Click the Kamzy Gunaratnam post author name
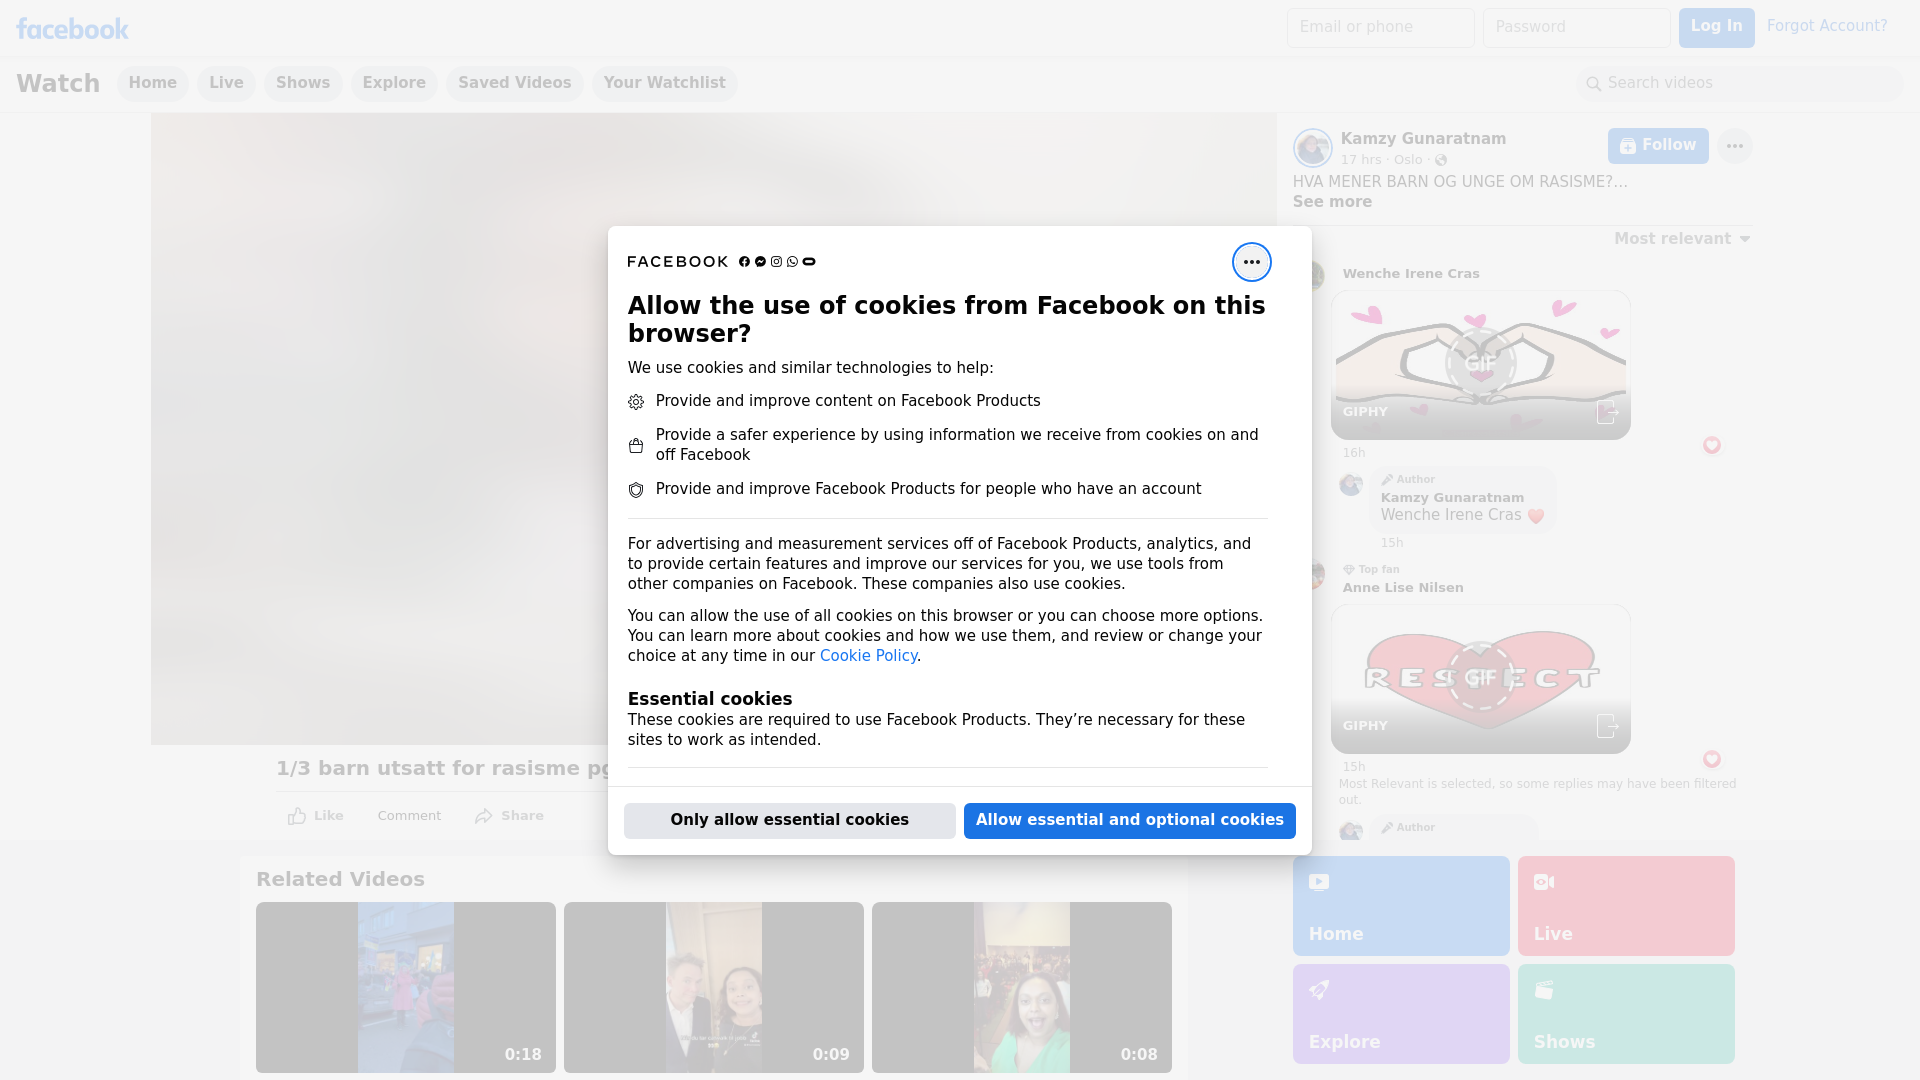This screenshot has height=1080, width=1920. 1423,139
